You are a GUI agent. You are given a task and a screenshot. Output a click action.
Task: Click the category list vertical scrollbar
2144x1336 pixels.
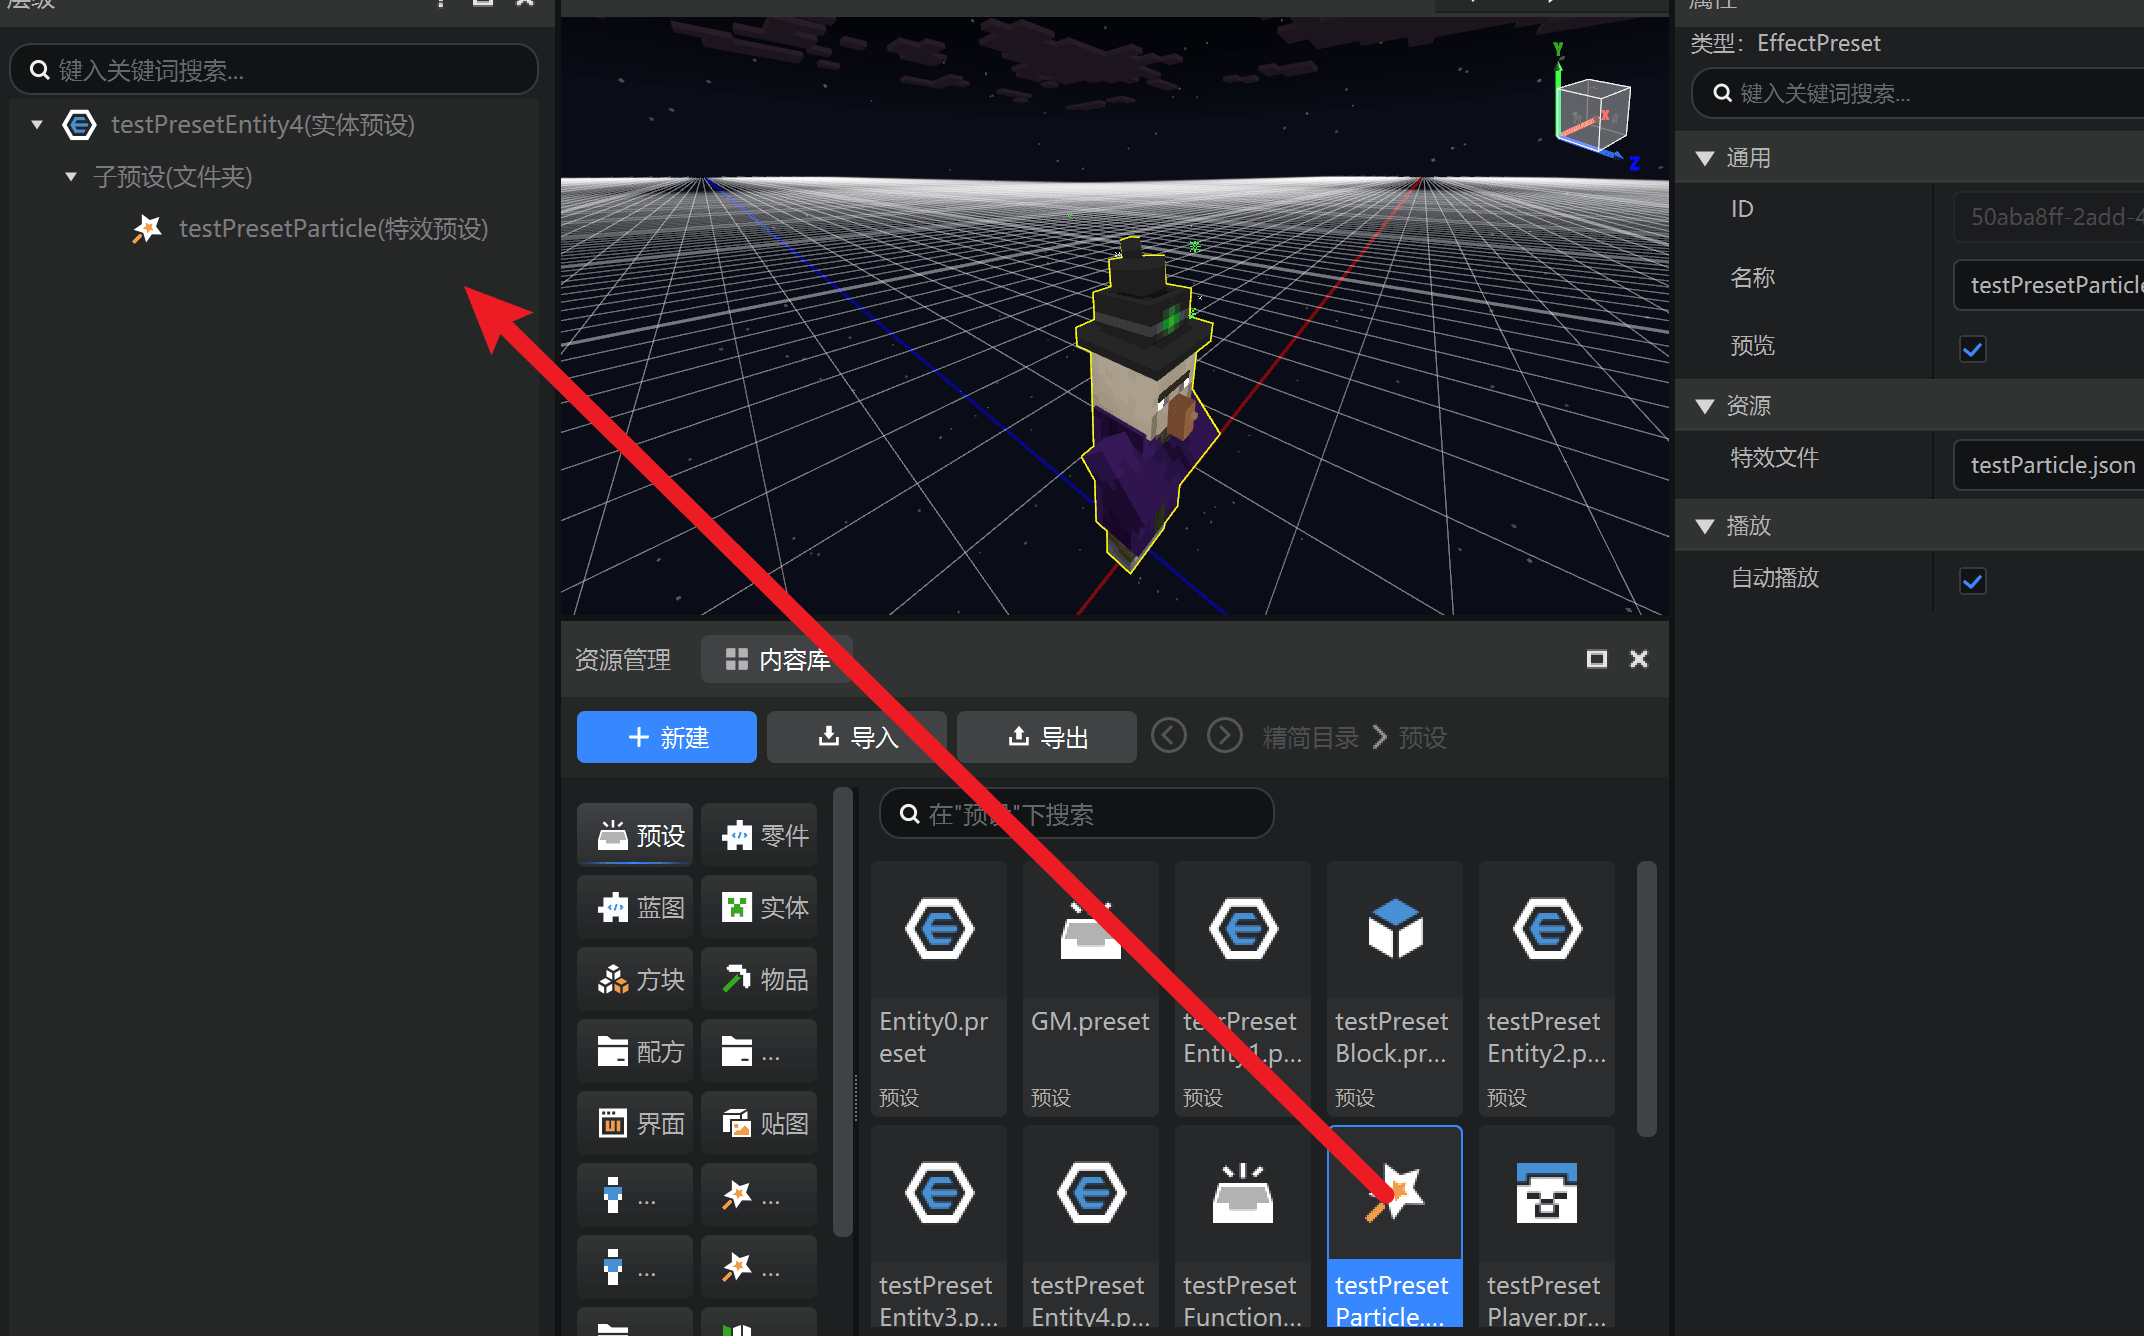click(843, 1010)
